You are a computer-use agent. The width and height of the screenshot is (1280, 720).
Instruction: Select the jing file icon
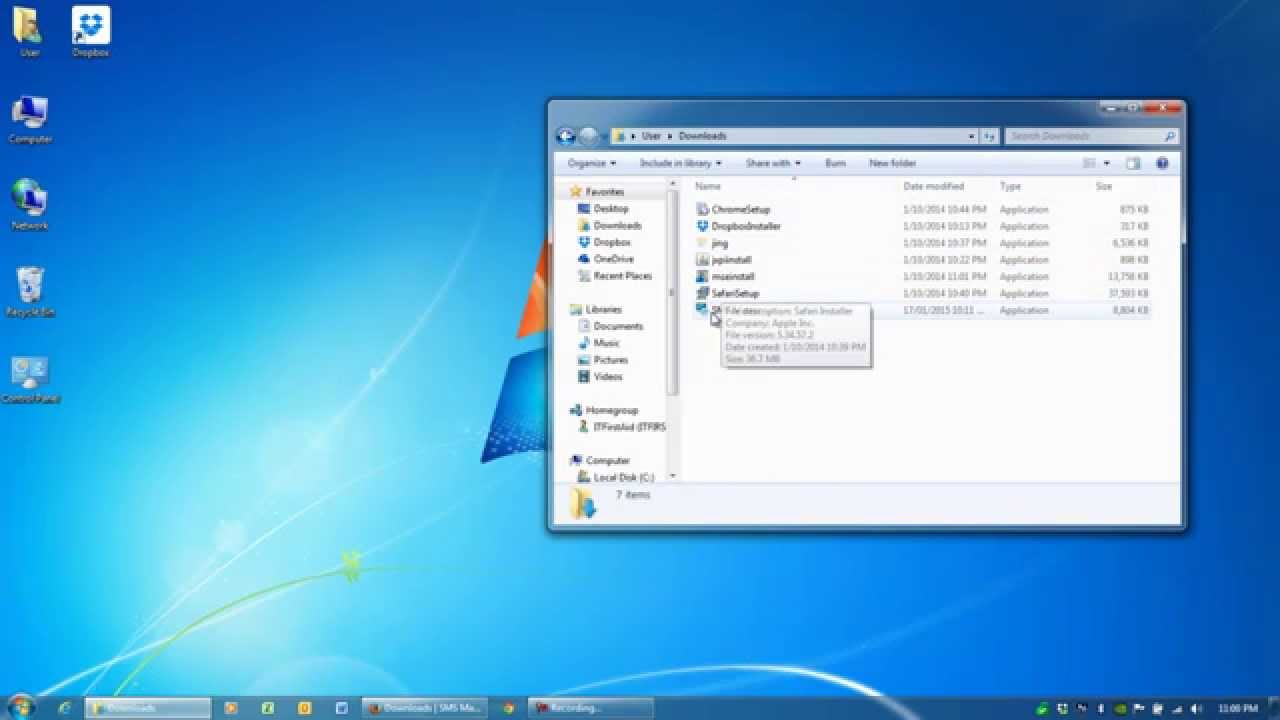pyautogui.click(x=702, y=243)
